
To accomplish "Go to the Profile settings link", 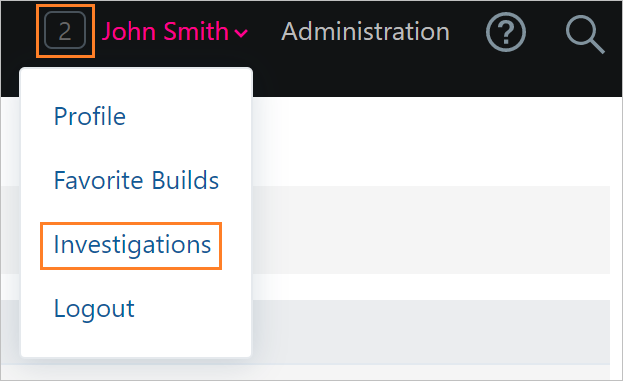I will coord(90,116).
